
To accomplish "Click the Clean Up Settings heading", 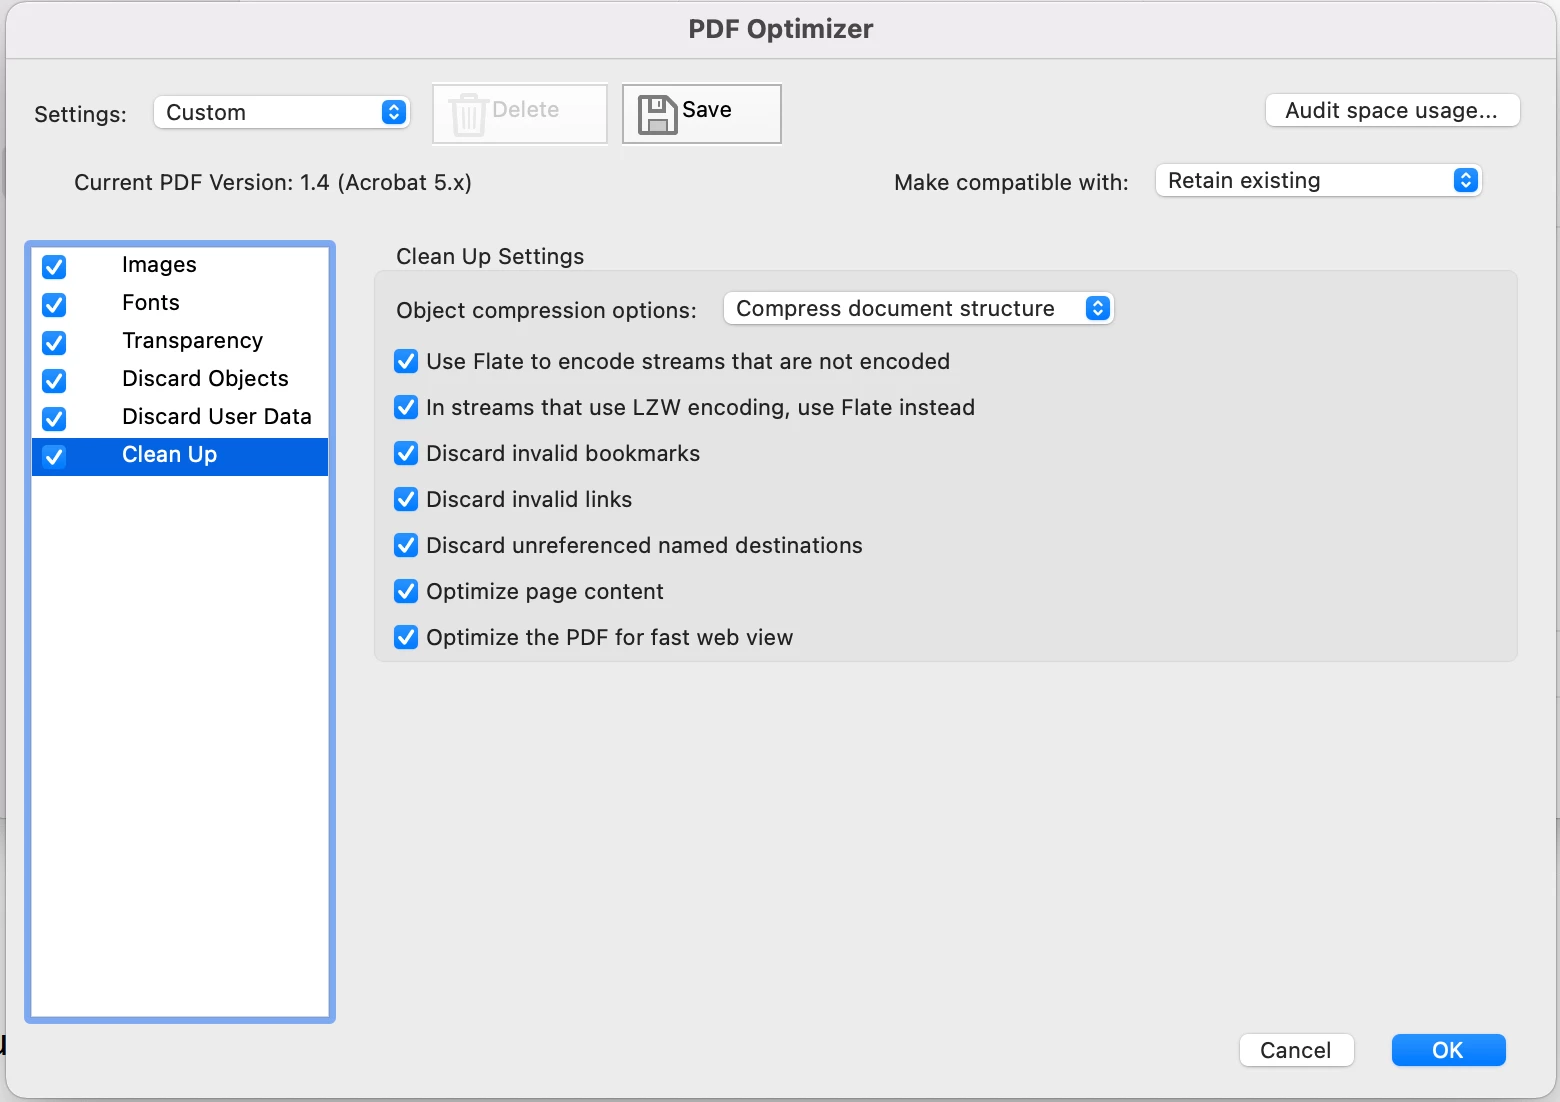I will click(490, 256).
